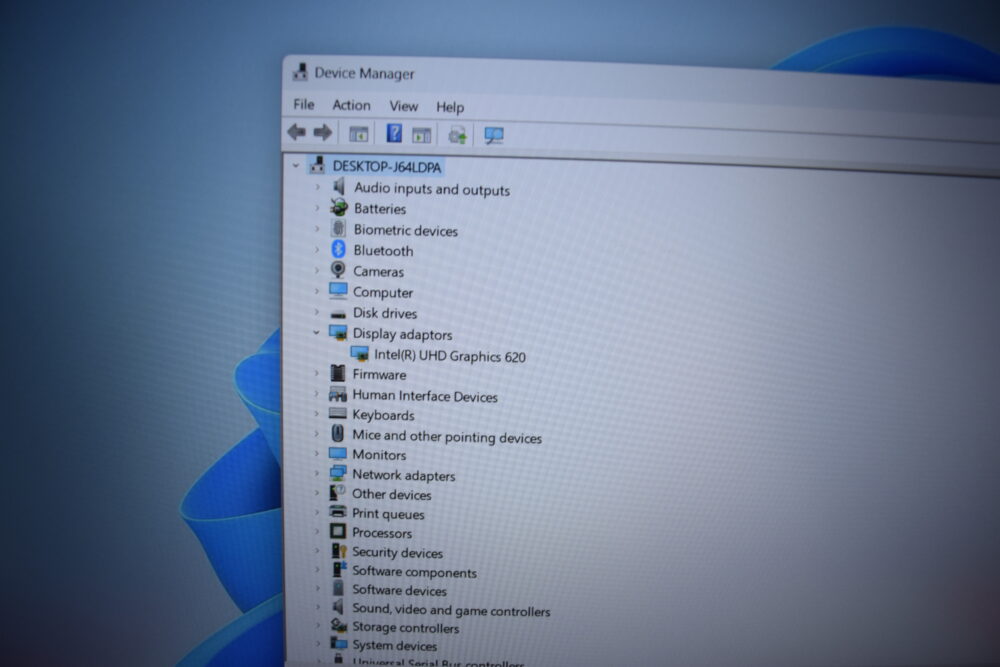This screenshot has height=667, width=1000.
Task: Click the Storage controllers icon
Action: tap(339, 626)
